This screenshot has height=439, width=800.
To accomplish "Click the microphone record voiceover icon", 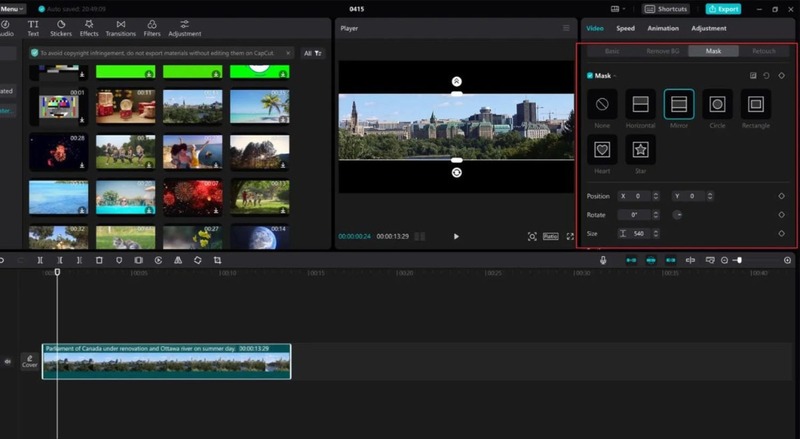I will [x=603, y=260].
